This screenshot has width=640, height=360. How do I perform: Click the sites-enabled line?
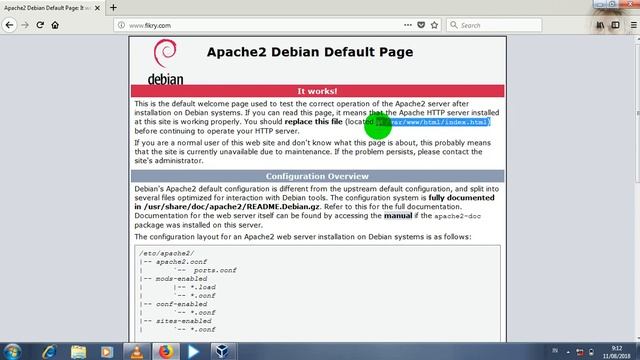tap(183, 321)
